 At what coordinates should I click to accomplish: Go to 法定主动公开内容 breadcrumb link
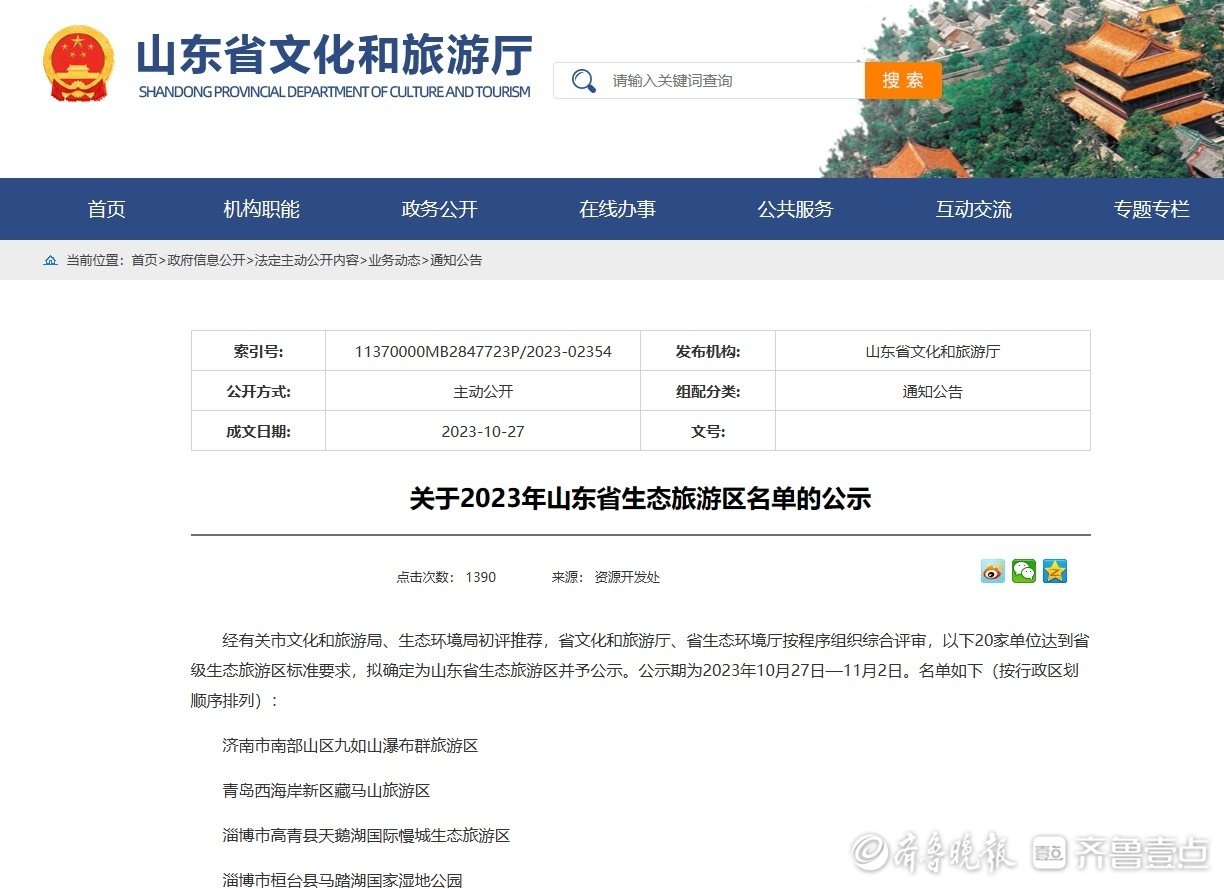pyautogui.click(x=307, y=260)
